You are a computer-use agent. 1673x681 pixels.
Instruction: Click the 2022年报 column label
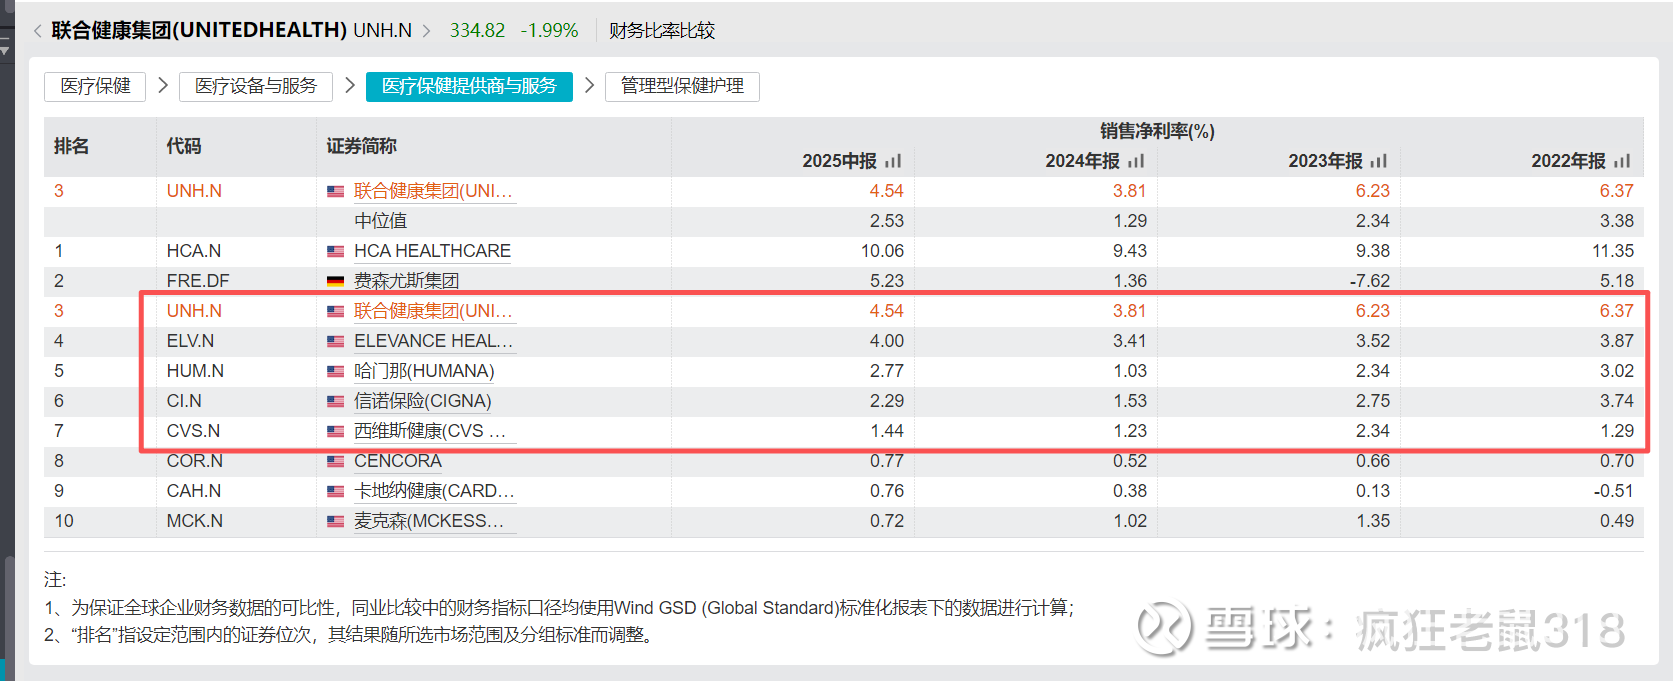1568,161
